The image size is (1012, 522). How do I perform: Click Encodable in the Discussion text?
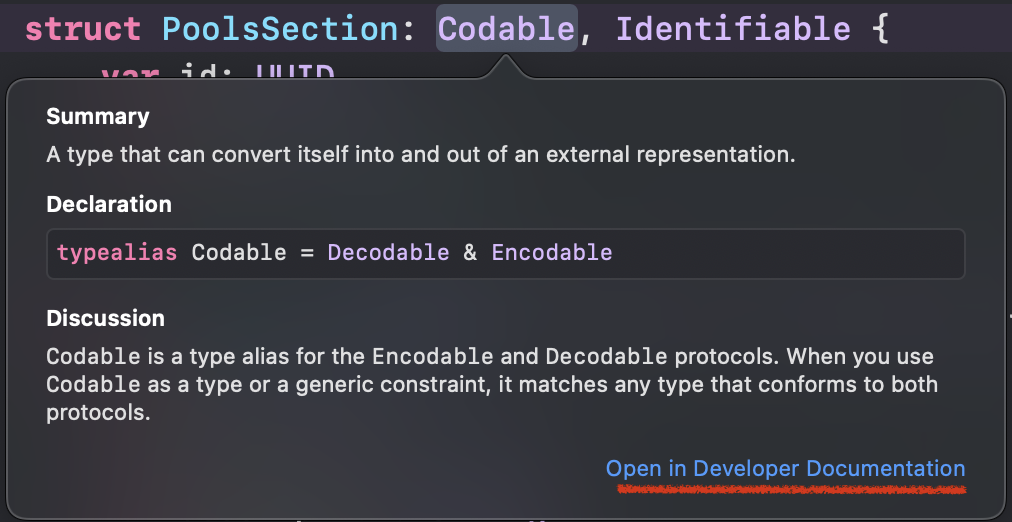(432, 357)
